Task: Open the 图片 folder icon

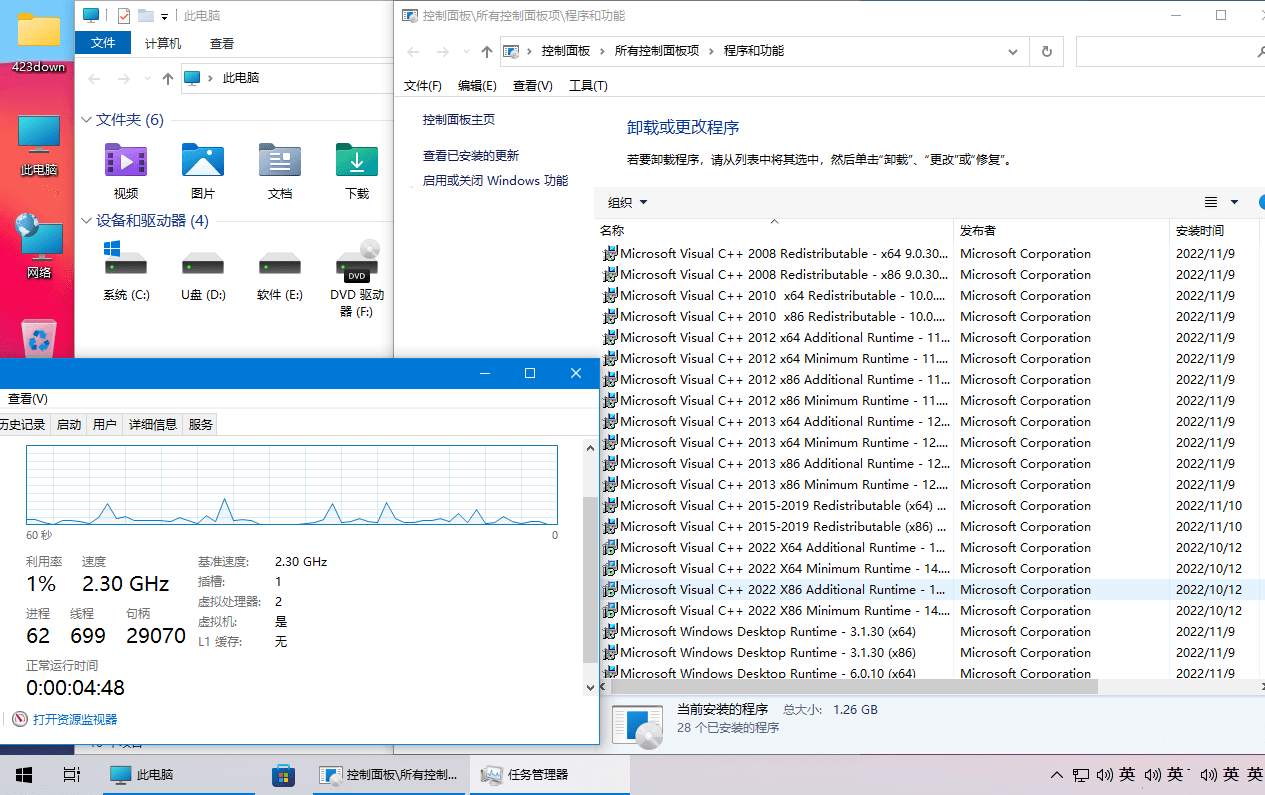Action: 202,161
